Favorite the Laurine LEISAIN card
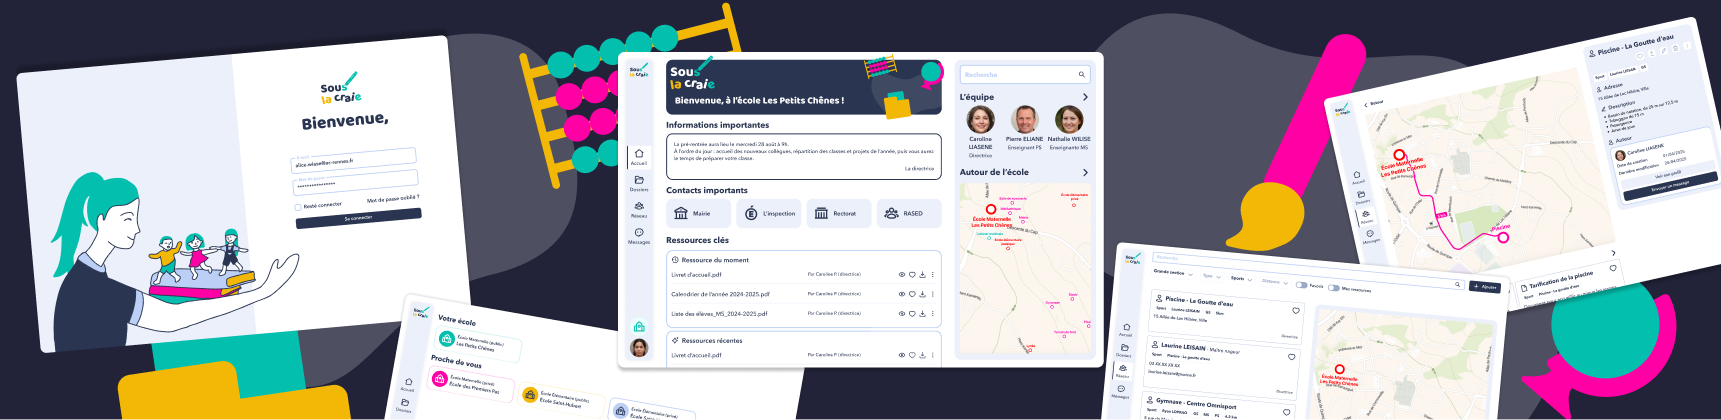 [x=1291, y=357]
